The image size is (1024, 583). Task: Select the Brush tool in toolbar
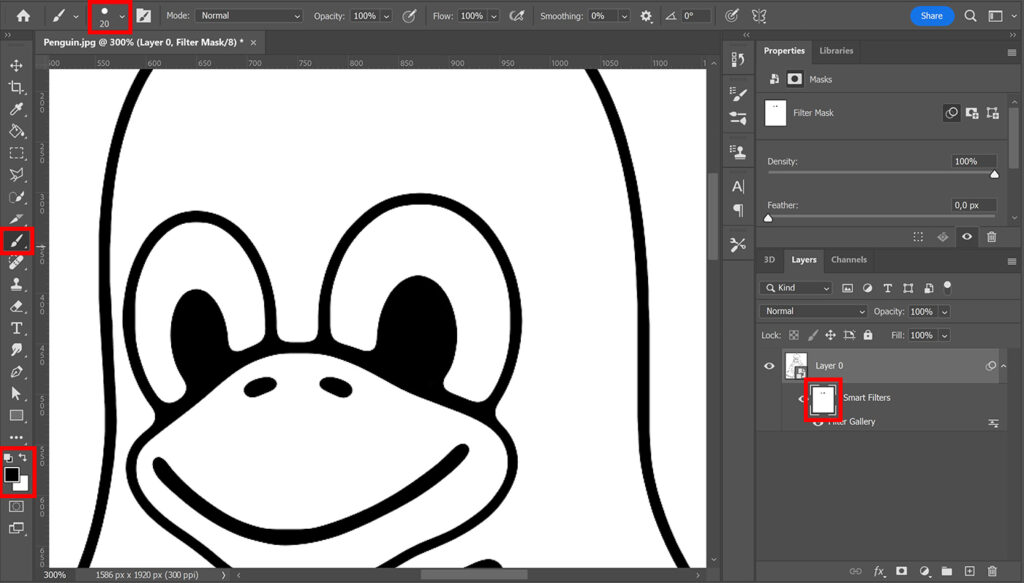(16, 241)
